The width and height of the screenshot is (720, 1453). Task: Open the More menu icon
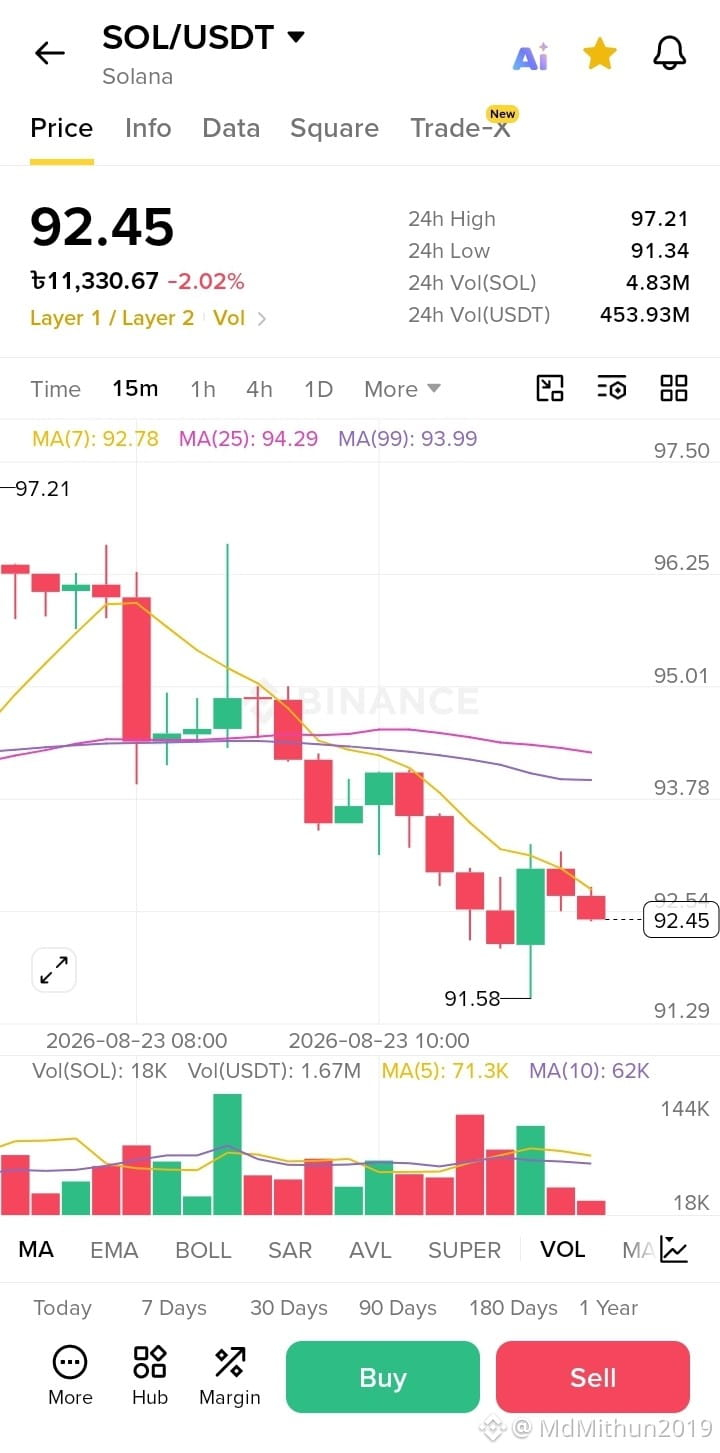coord(70,1376)
